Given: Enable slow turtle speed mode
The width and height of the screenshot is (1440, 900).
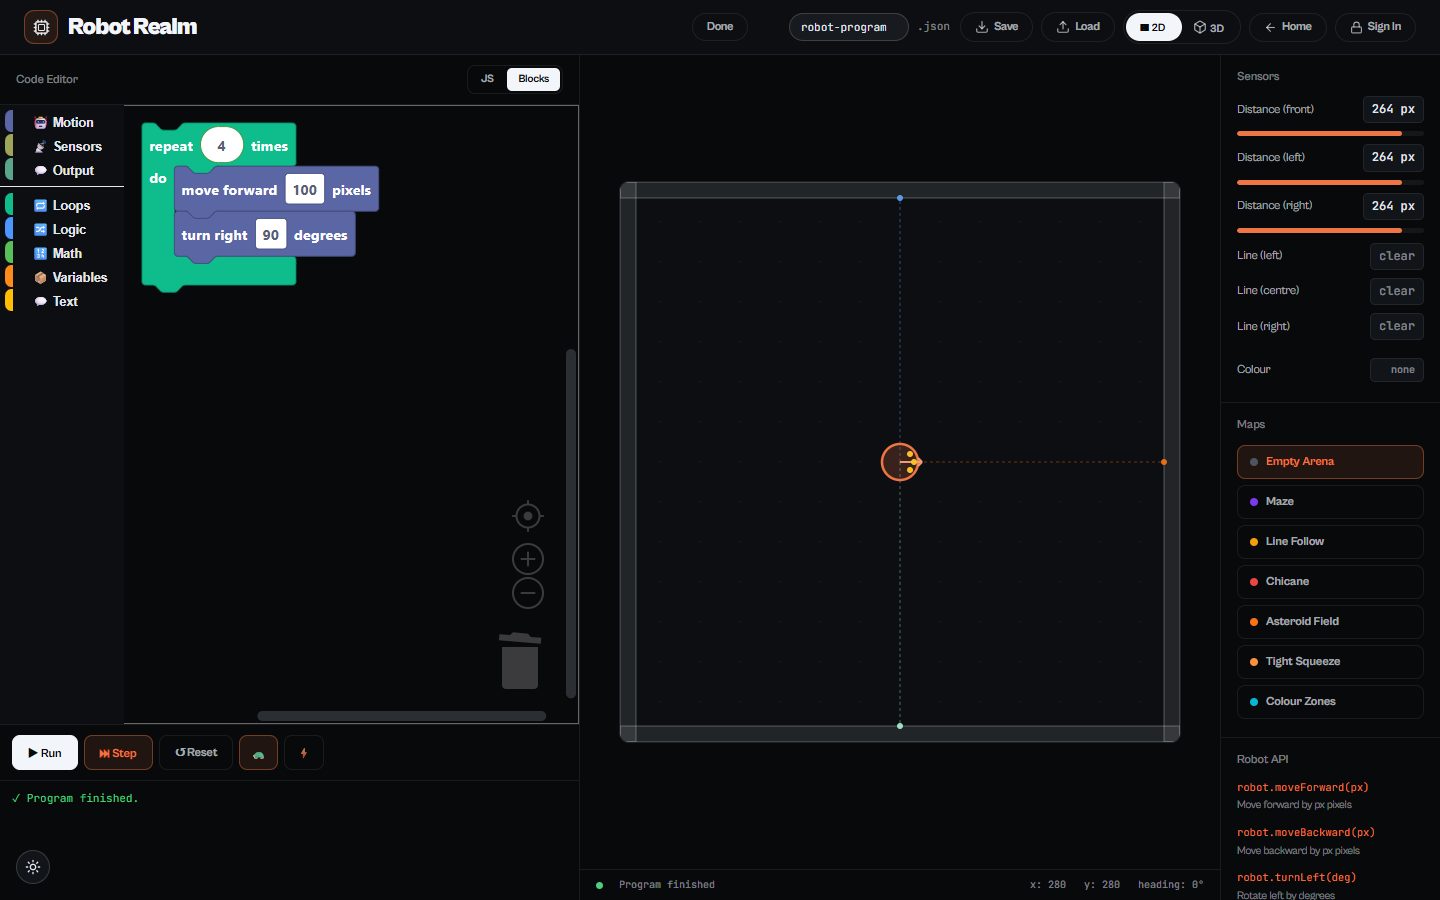Looking at the screenshot, I should (258, 753).
